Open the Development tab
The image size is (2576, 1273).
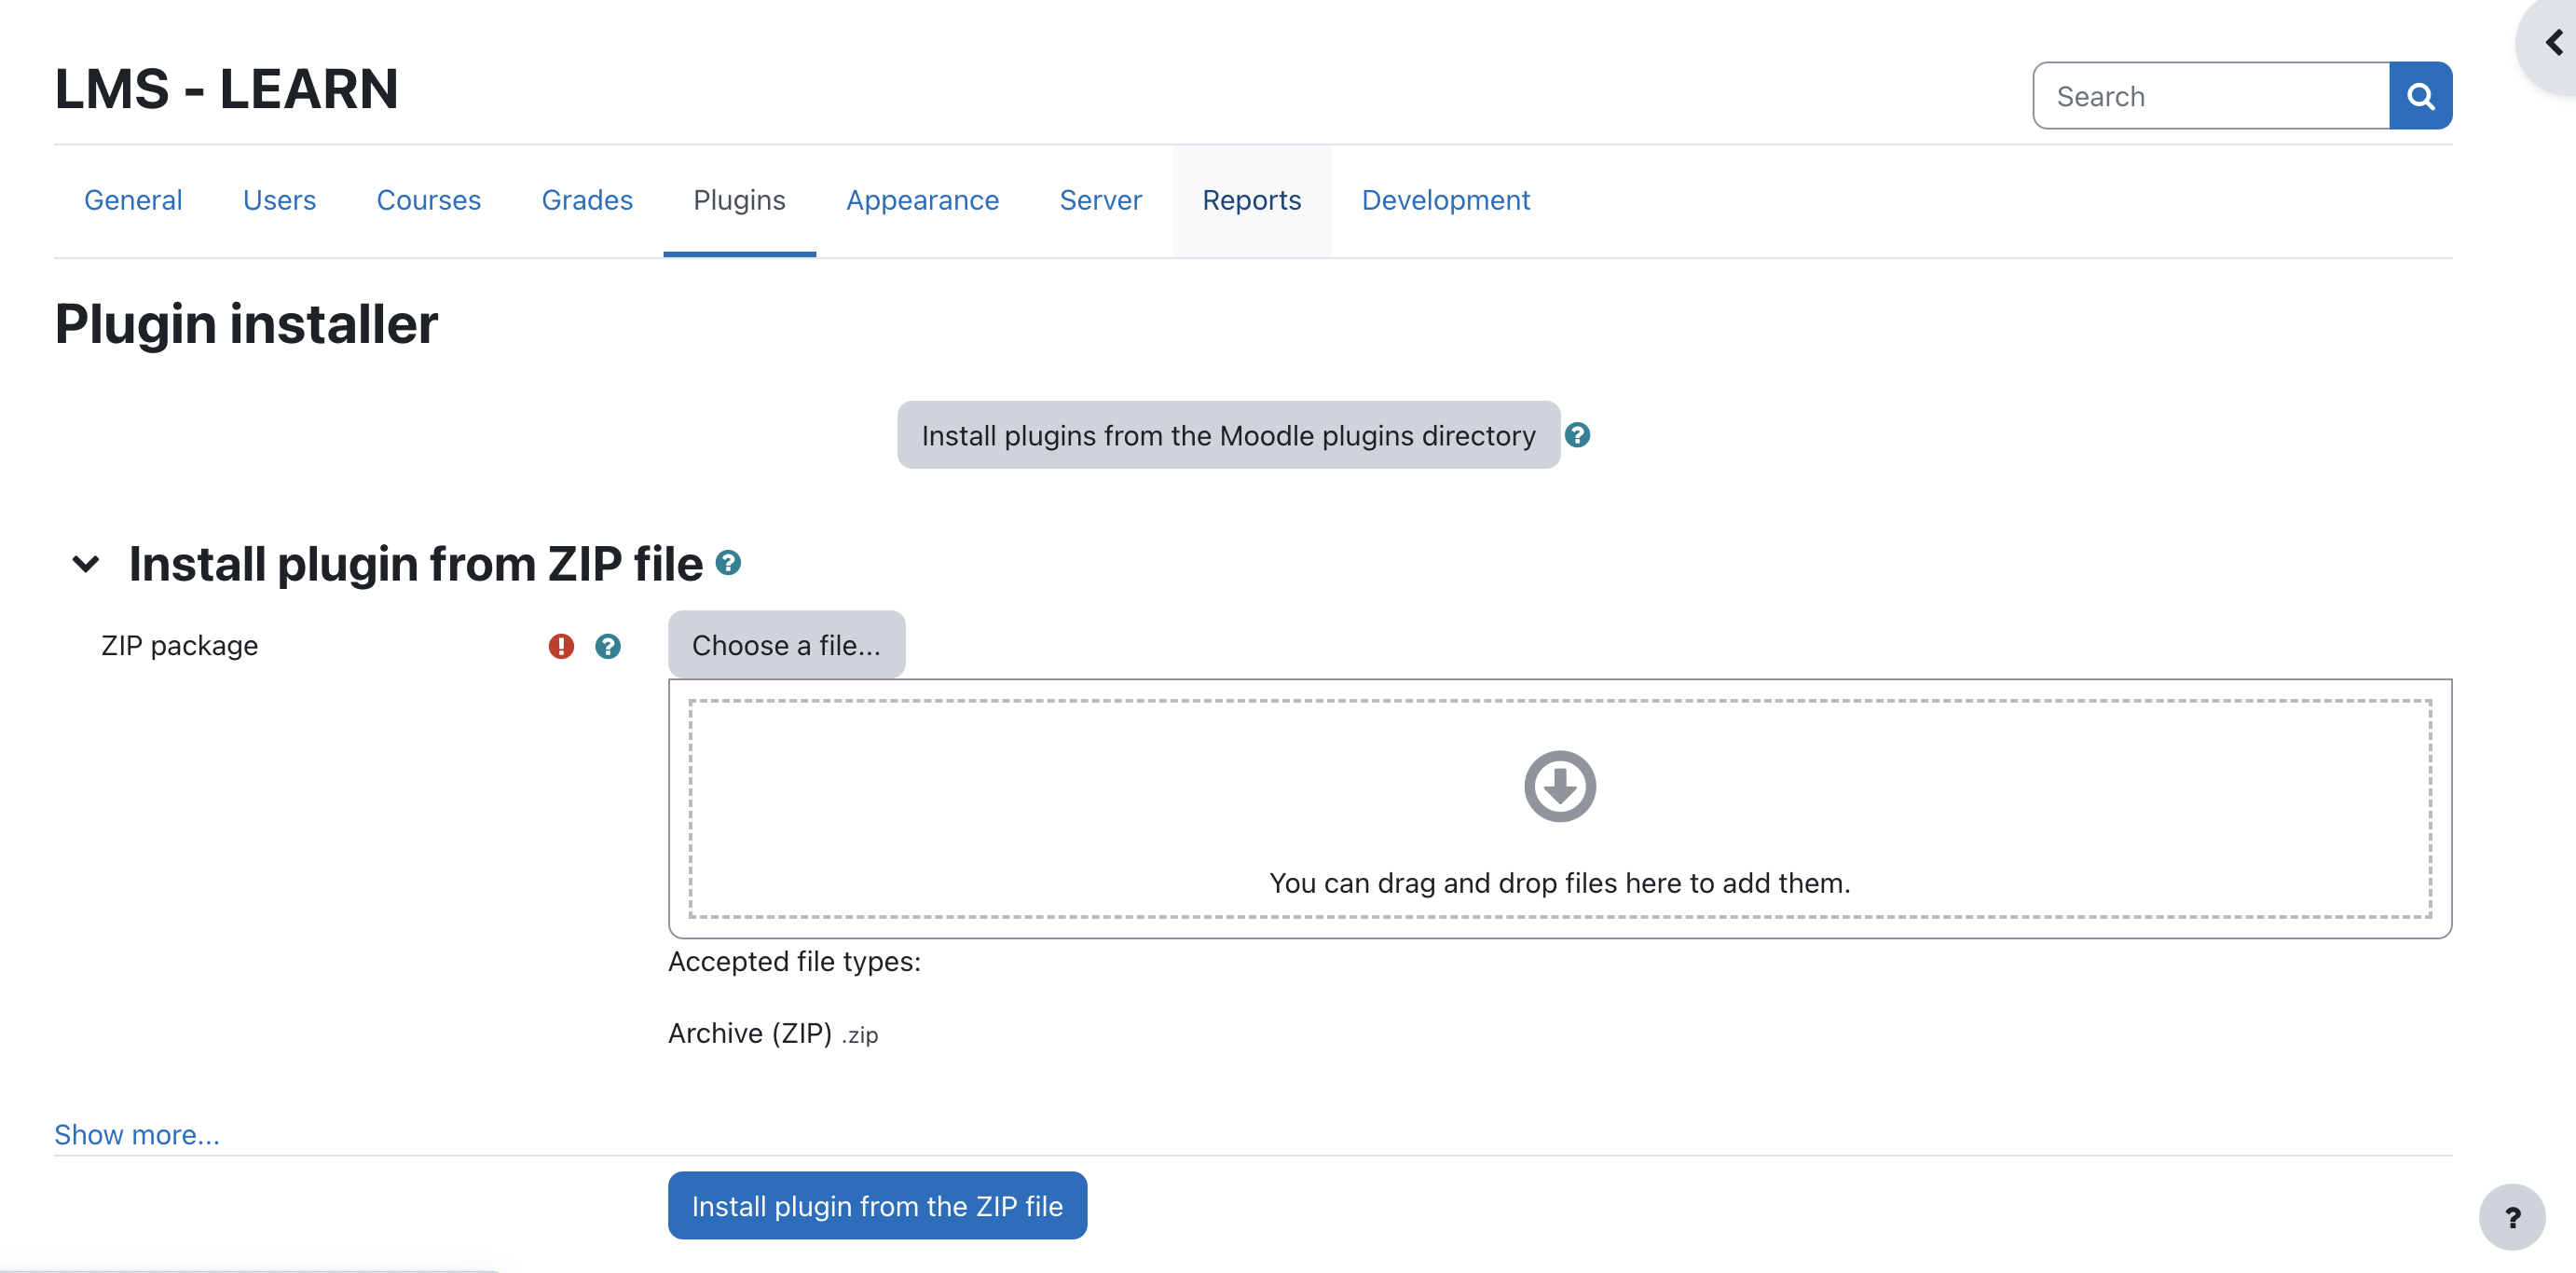(1445, 200)
